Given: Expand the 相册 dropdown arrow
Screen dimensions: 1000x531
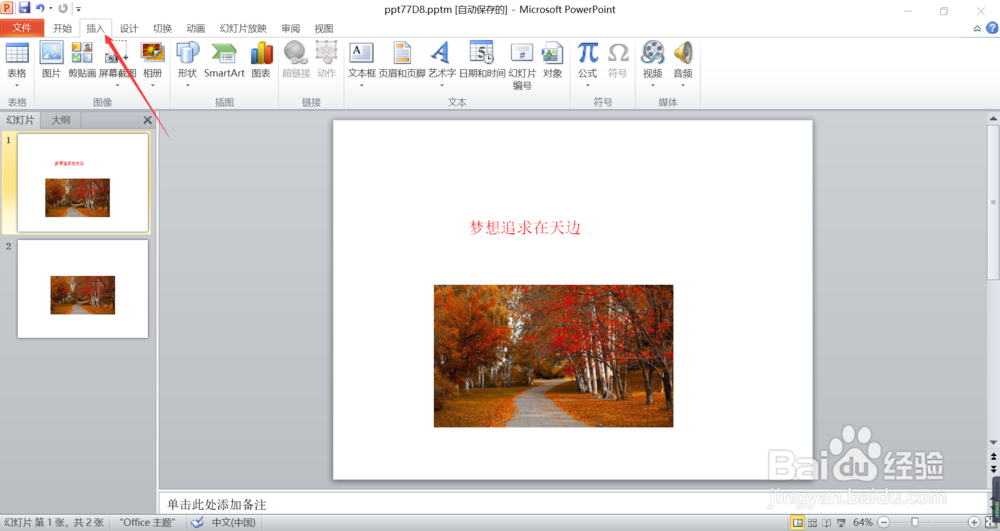Looking at the screenshot, I should (152, 85).
